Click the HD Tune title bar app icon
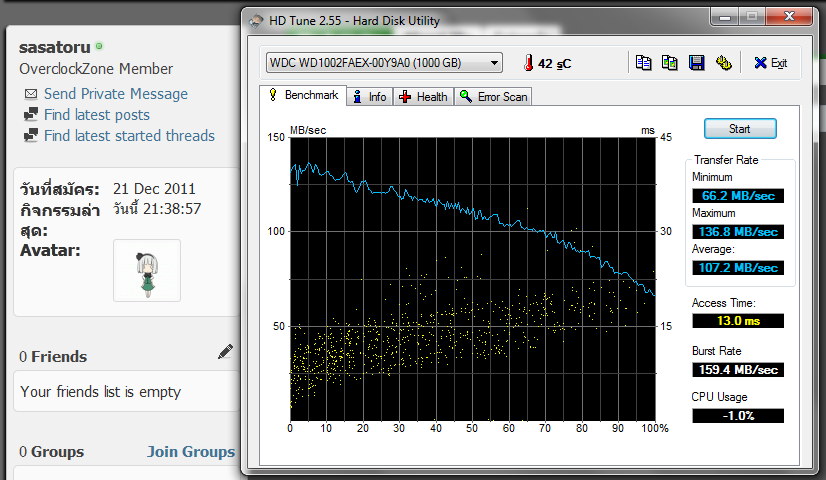The height and width of the screenshot is (480, 826). coord(257,20)
